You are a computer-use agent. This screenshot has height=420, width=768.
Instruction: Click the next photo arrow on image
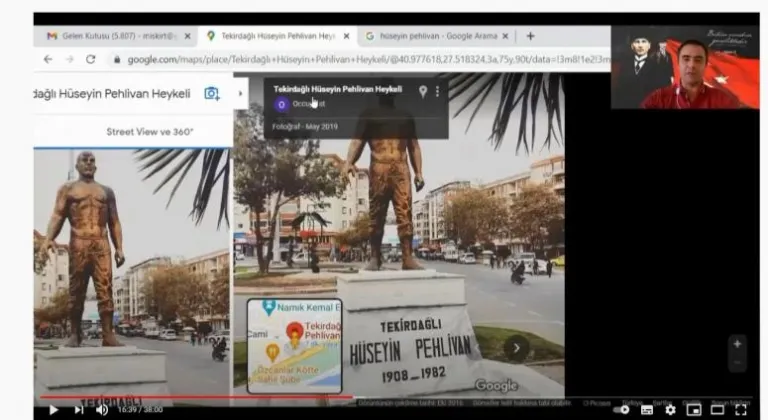pyautogui.click(x=516, y=348)
